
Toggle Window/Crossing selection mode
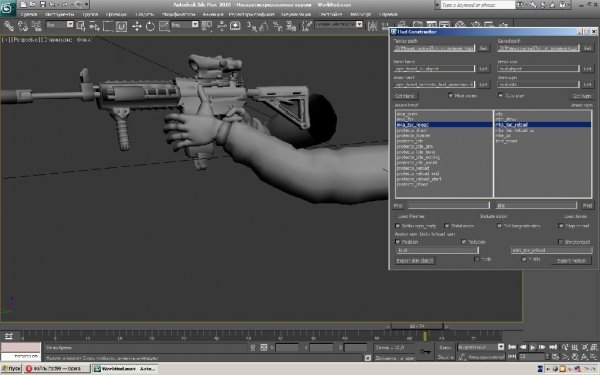(x=122, y=26)
